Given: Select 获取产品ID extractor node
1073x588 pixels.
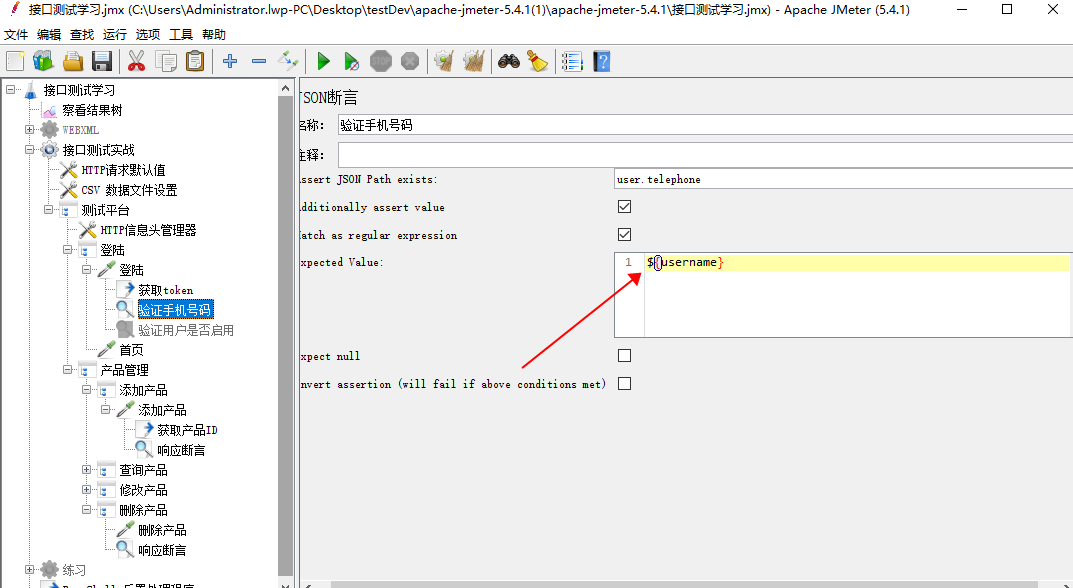Looking at the screenshot, I should 188,430.
